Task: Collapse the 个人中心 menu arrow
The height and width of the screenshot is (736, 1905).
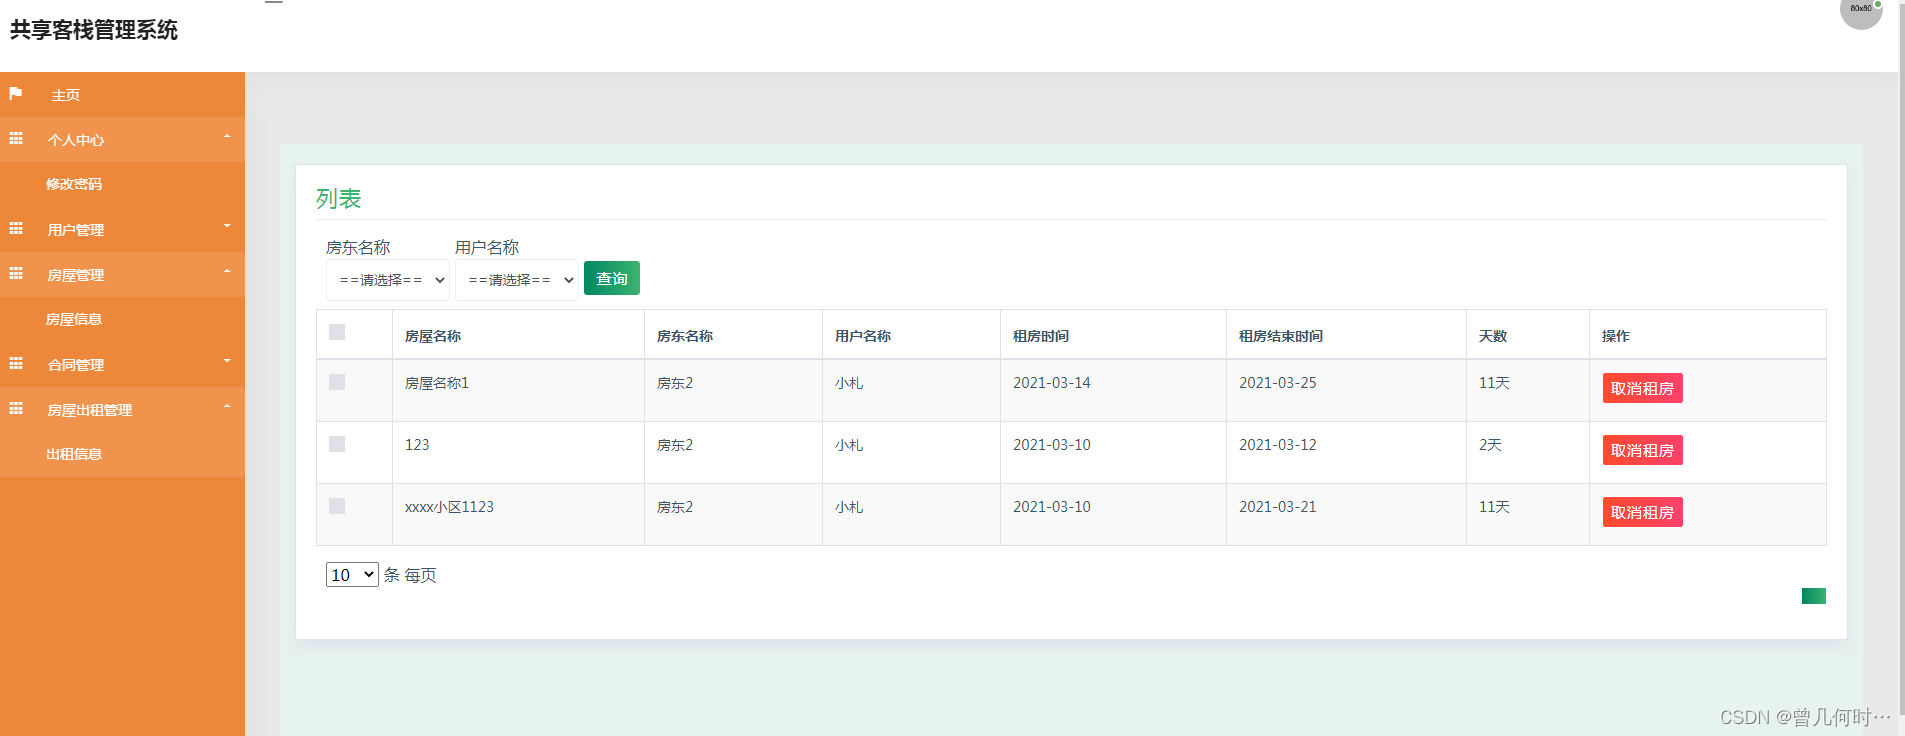Action: coord(227,136)
